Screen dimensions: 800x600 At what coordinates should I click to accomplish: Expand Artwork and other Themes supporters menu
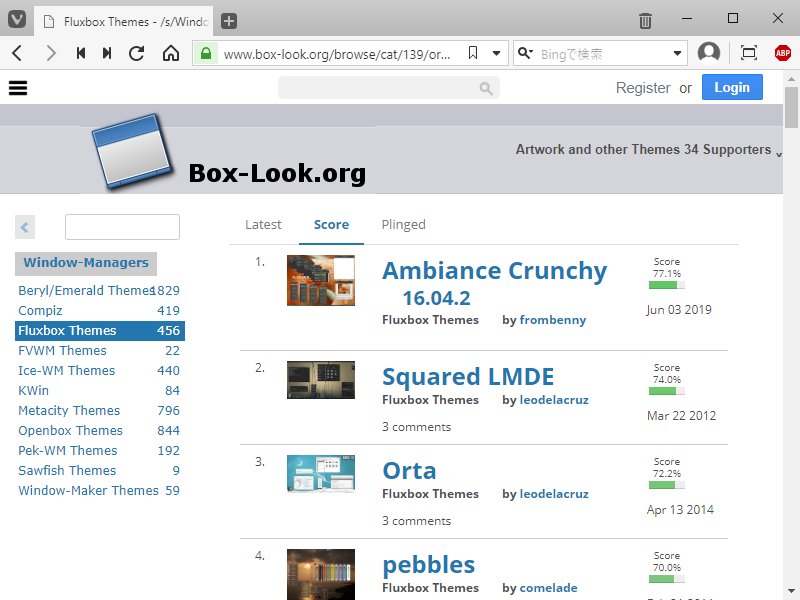pyautogui.click(x=648, y=149)
